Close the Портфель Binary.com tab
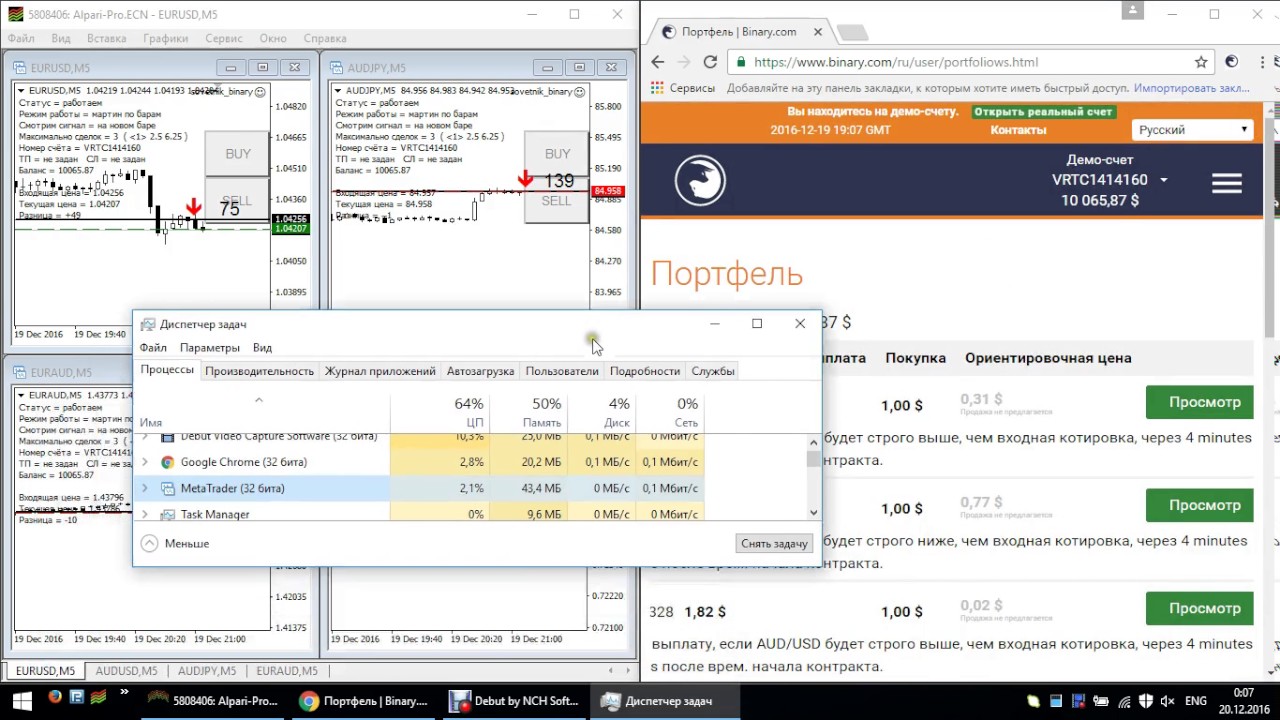This screenshot has width=1280, height=720. pos(818,32)
